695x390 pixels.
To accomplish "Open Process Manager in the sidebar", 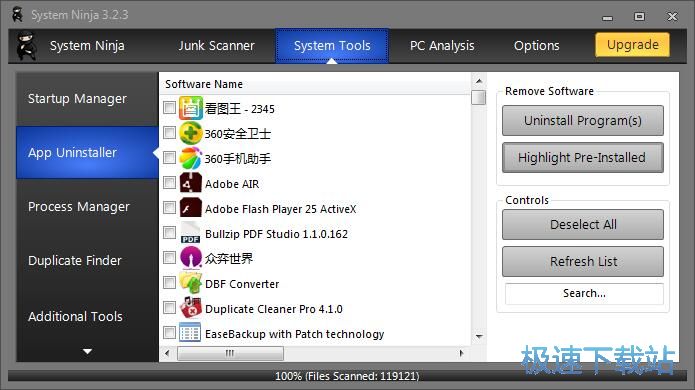I will 87,207.
